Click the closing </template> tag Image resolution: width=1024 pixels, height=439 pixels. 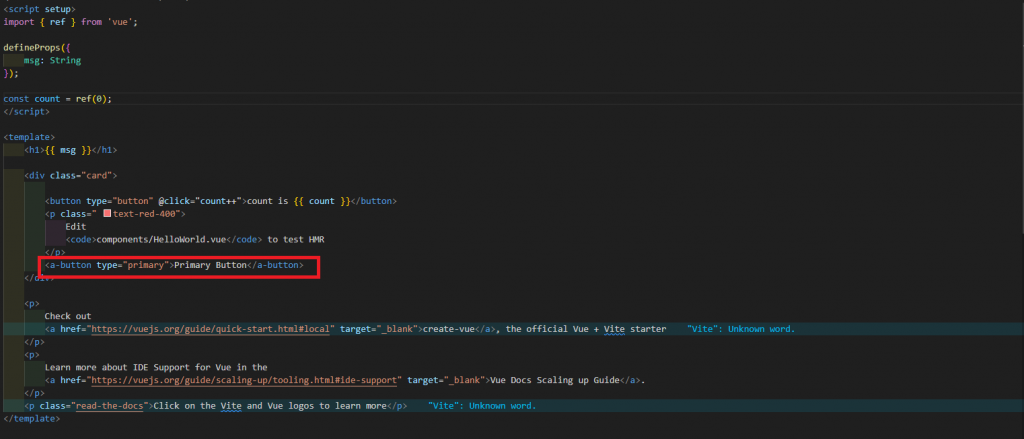coord(31,418)
